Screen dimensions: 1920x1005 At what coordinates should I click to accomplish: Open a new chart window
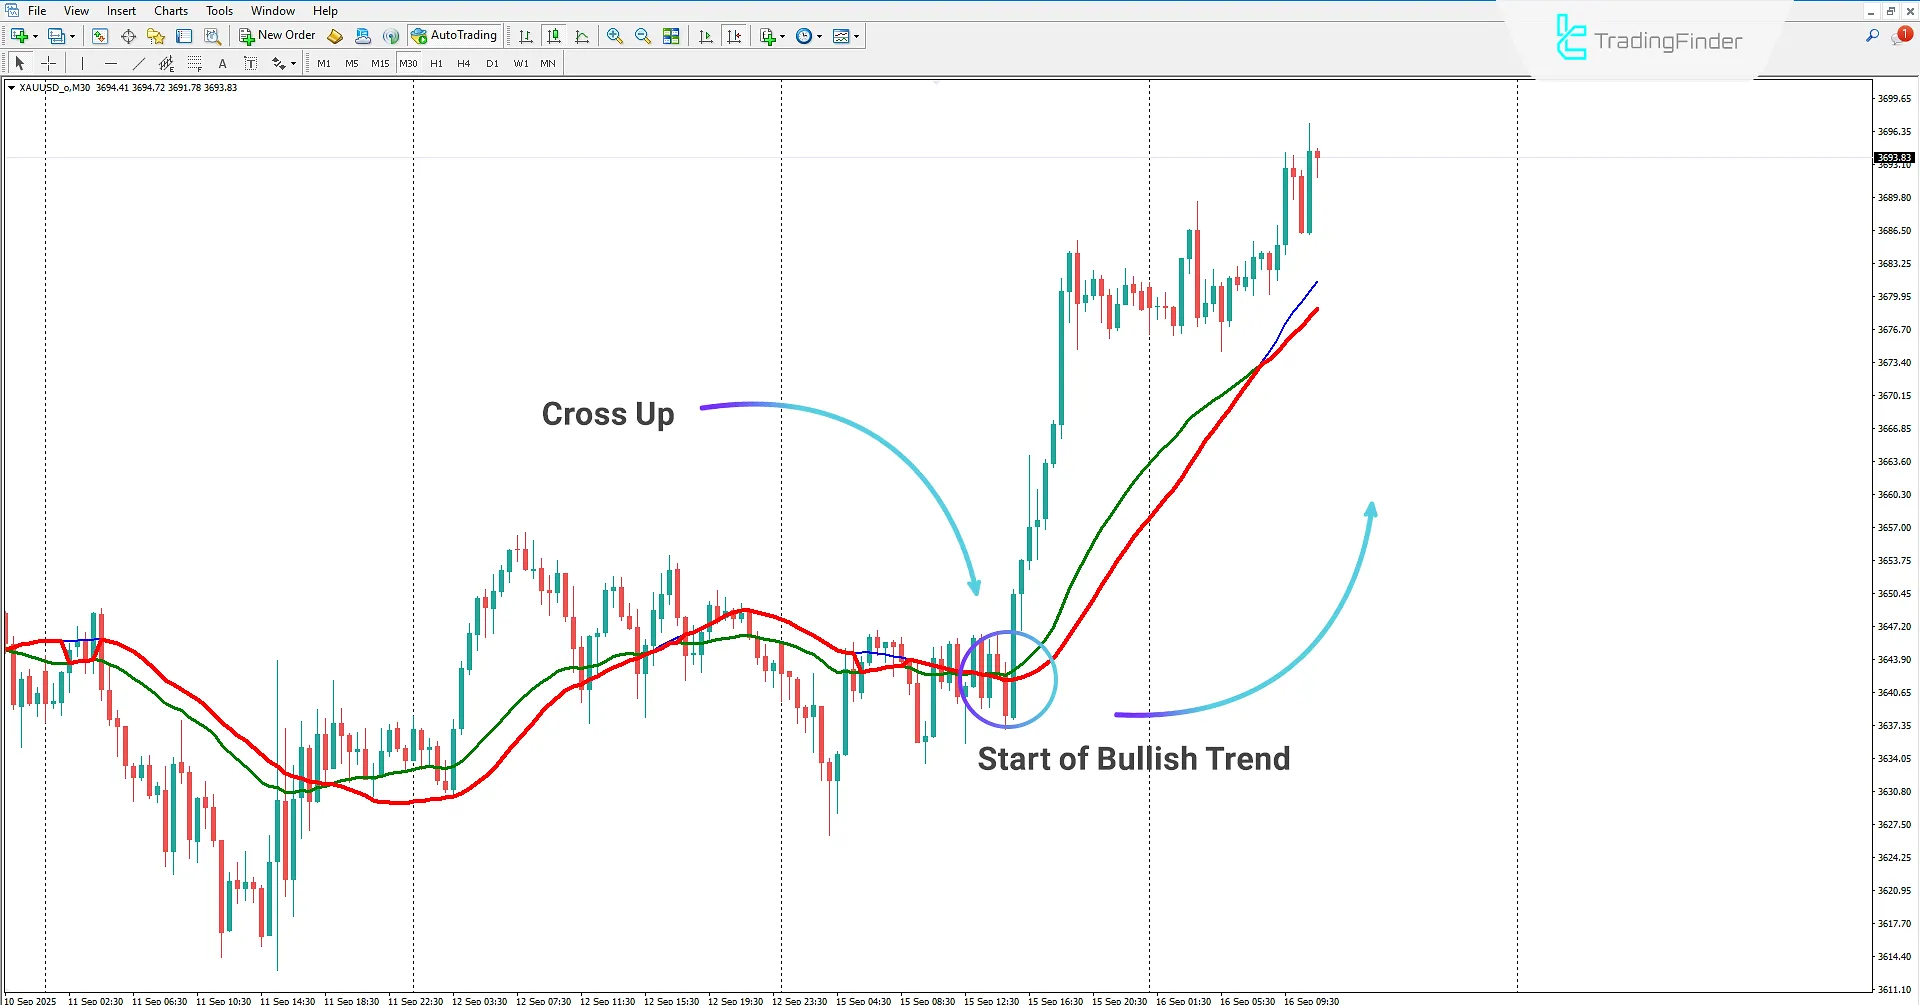tap(19, 35)
